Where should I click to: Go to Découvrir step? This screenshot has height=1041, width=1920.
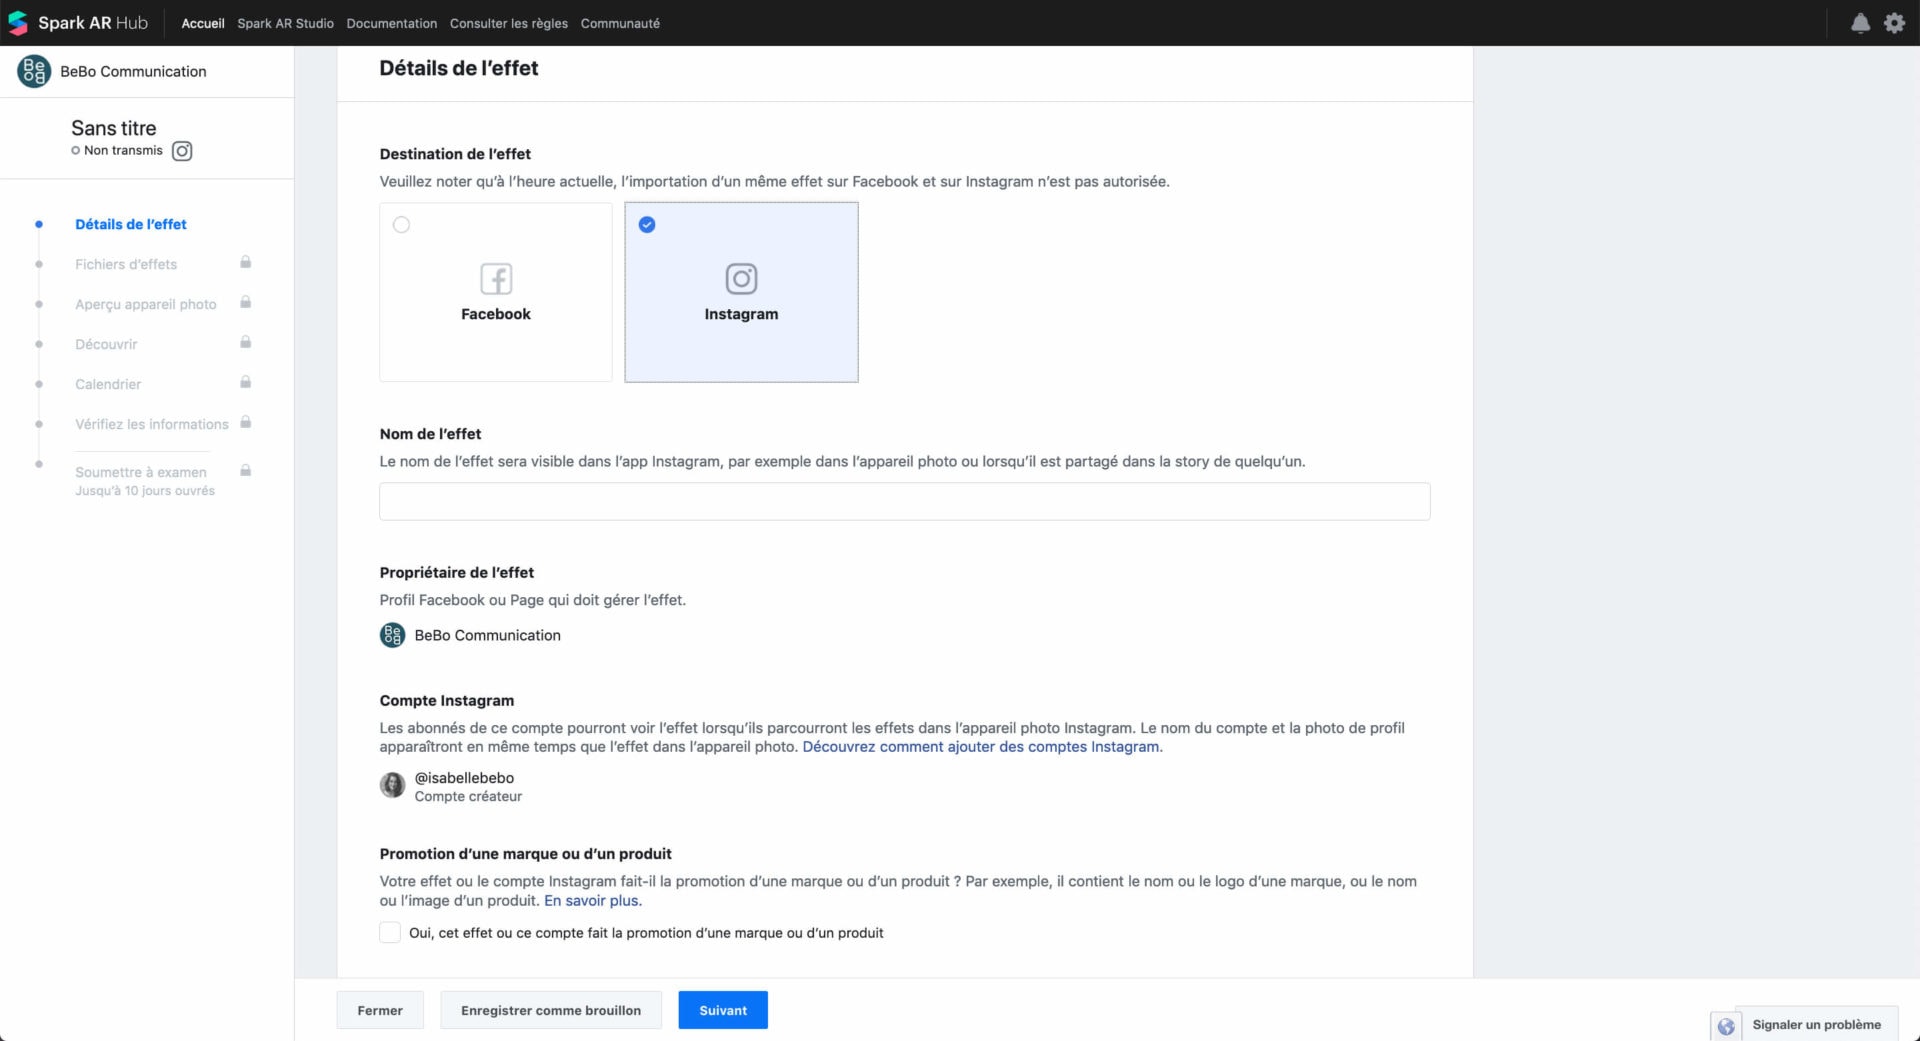click(106, 344)
